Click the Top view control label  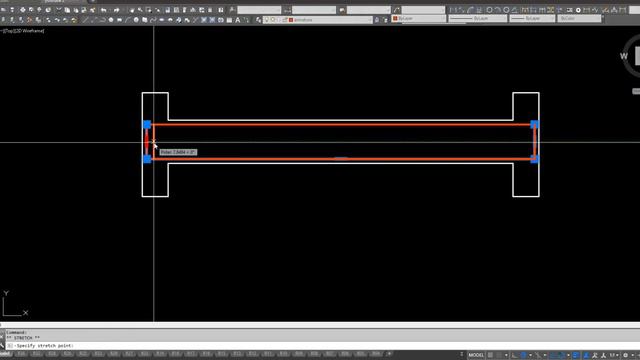(x=8, y=31)
